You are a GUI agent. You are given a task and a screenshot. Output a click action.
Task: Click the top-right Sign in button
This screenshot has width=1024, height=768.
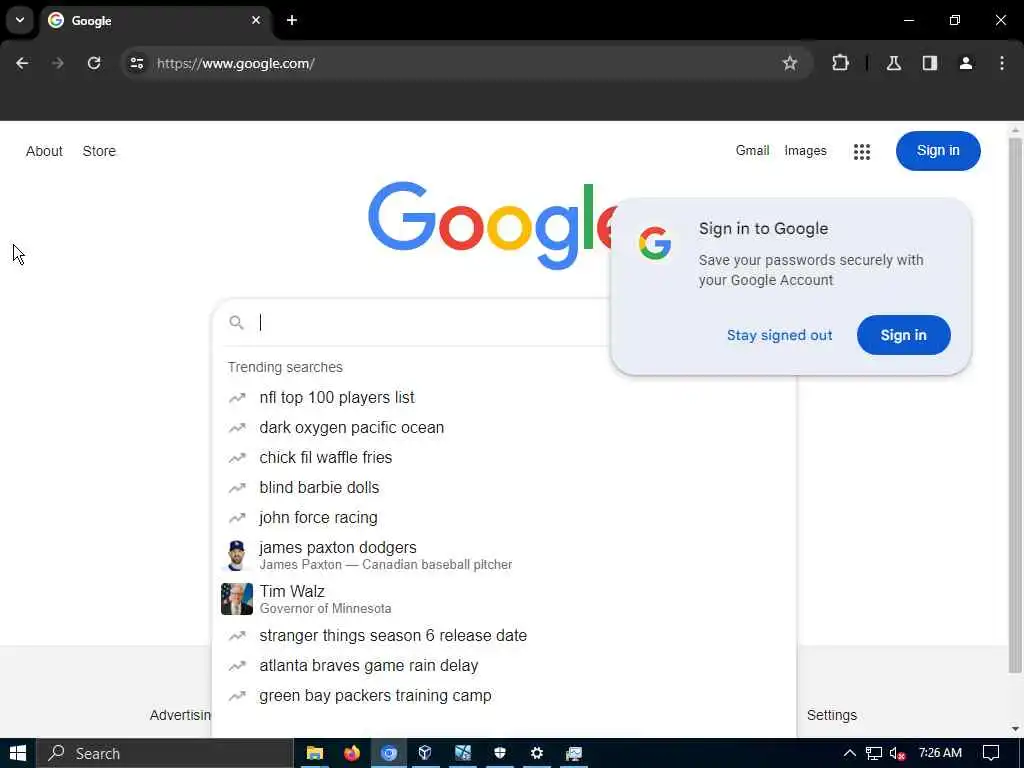tap(938, 151)
